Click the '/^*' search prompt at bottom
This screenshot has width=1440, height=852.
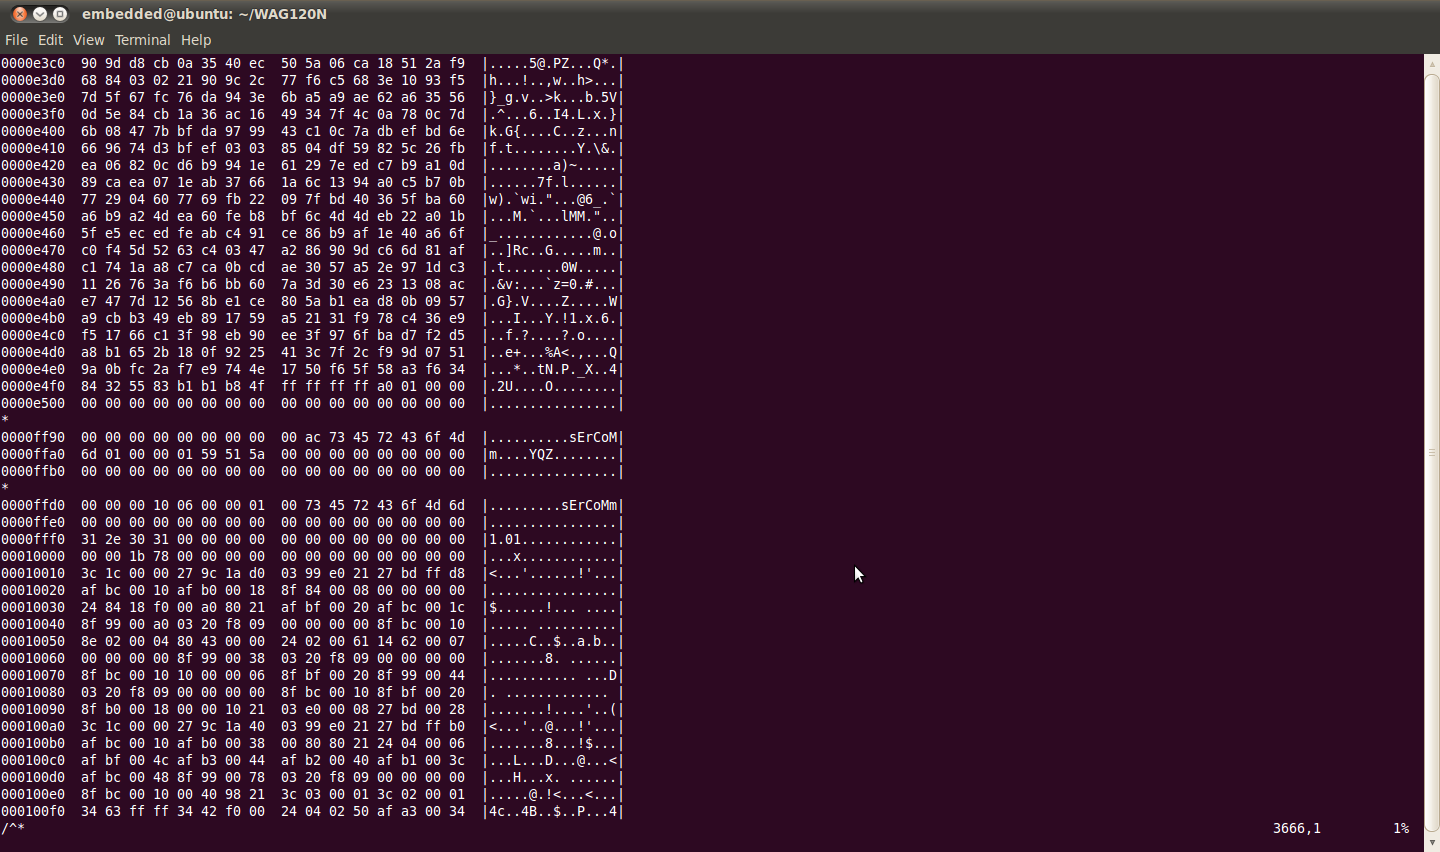tap(13, 828)
